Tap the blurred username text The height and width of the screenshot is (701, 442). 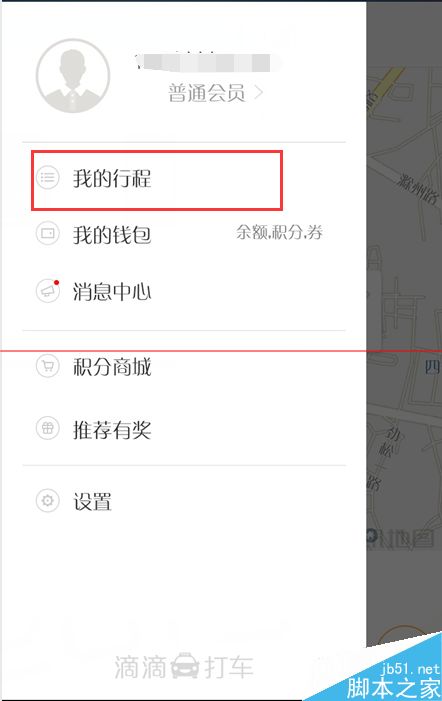pos(209,62)
